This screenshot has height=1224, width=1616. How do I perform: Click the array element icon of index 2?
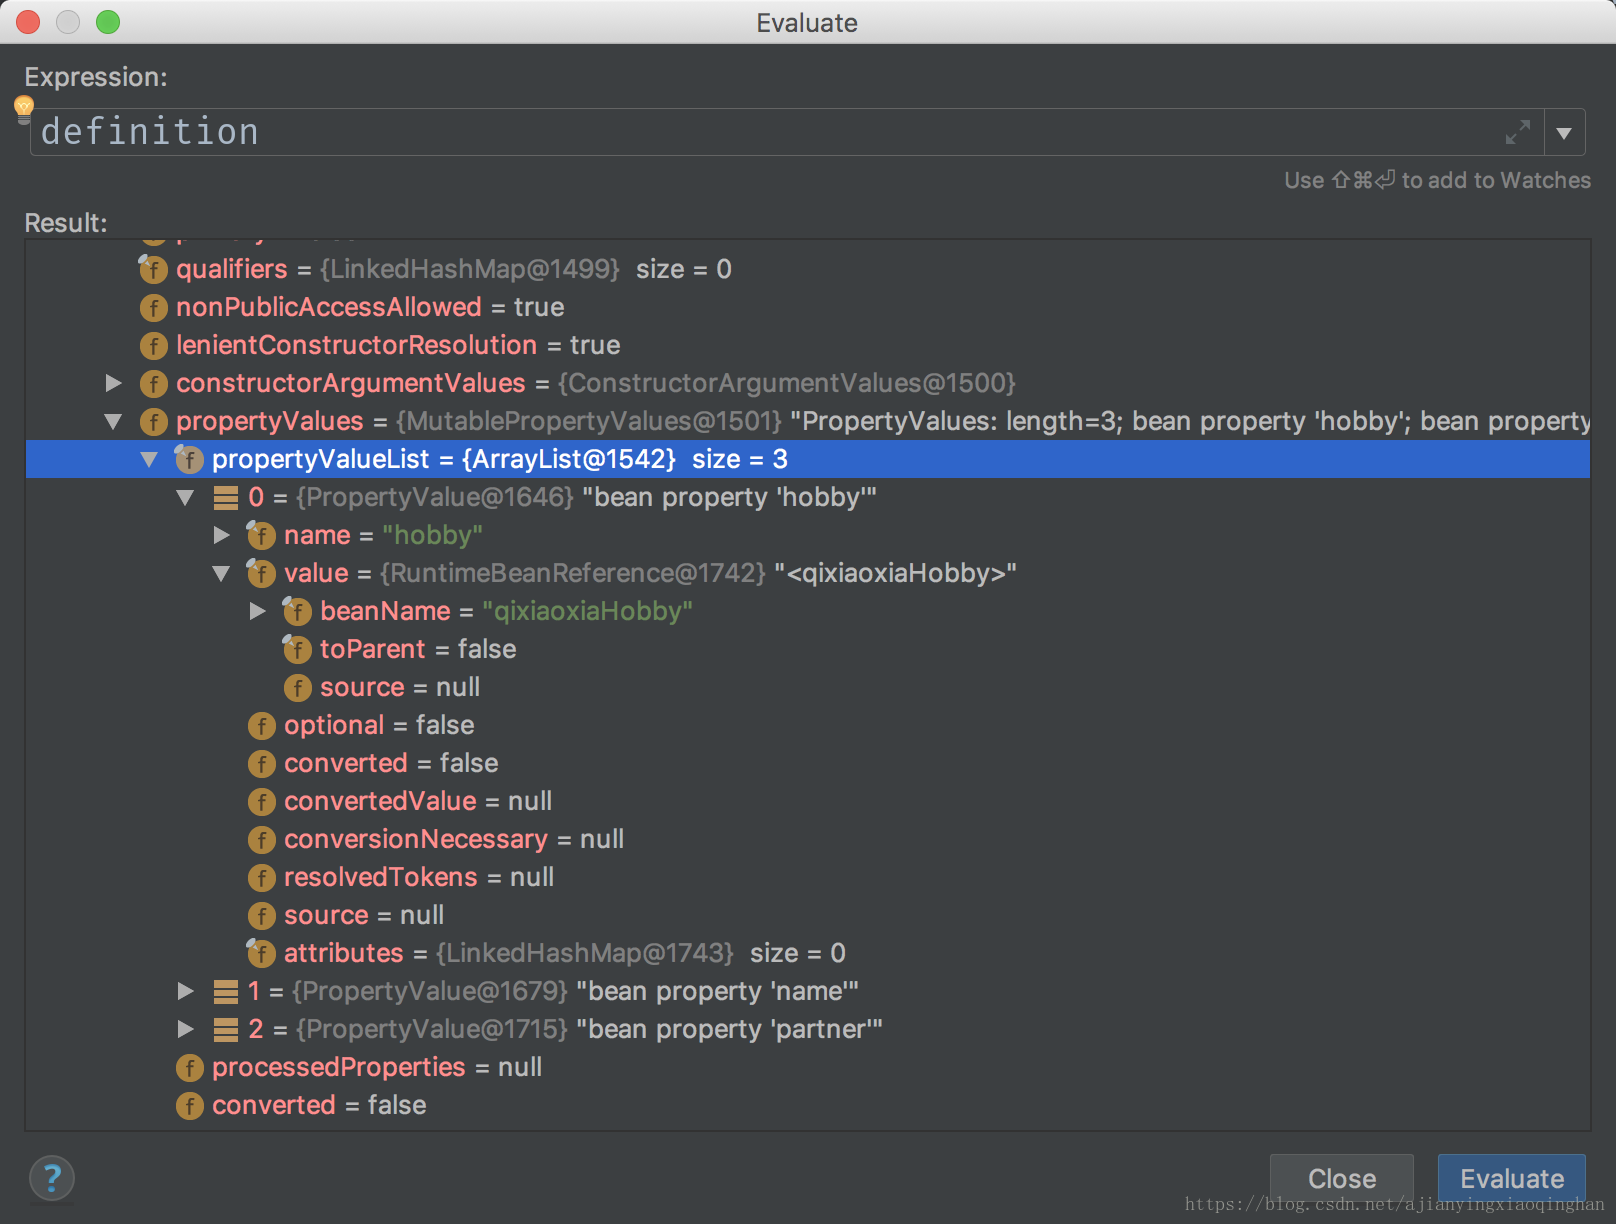coord(226,1029)
